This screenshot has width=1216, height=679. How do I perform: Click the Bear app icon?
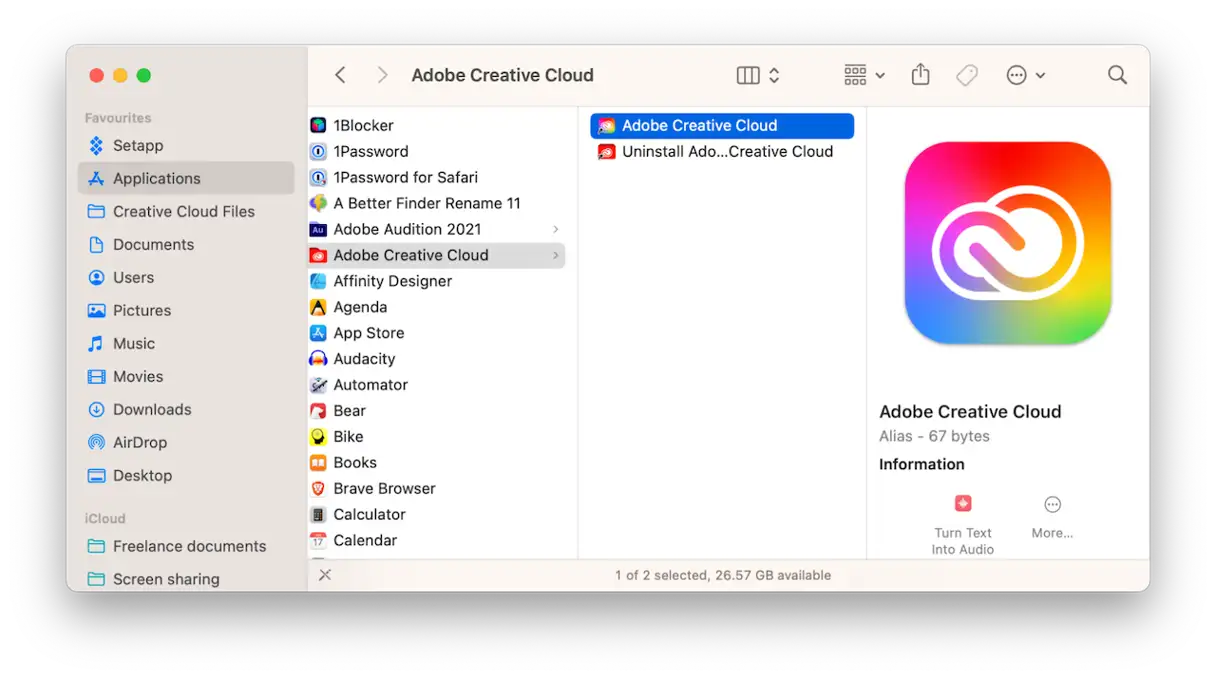pos(318,411)
